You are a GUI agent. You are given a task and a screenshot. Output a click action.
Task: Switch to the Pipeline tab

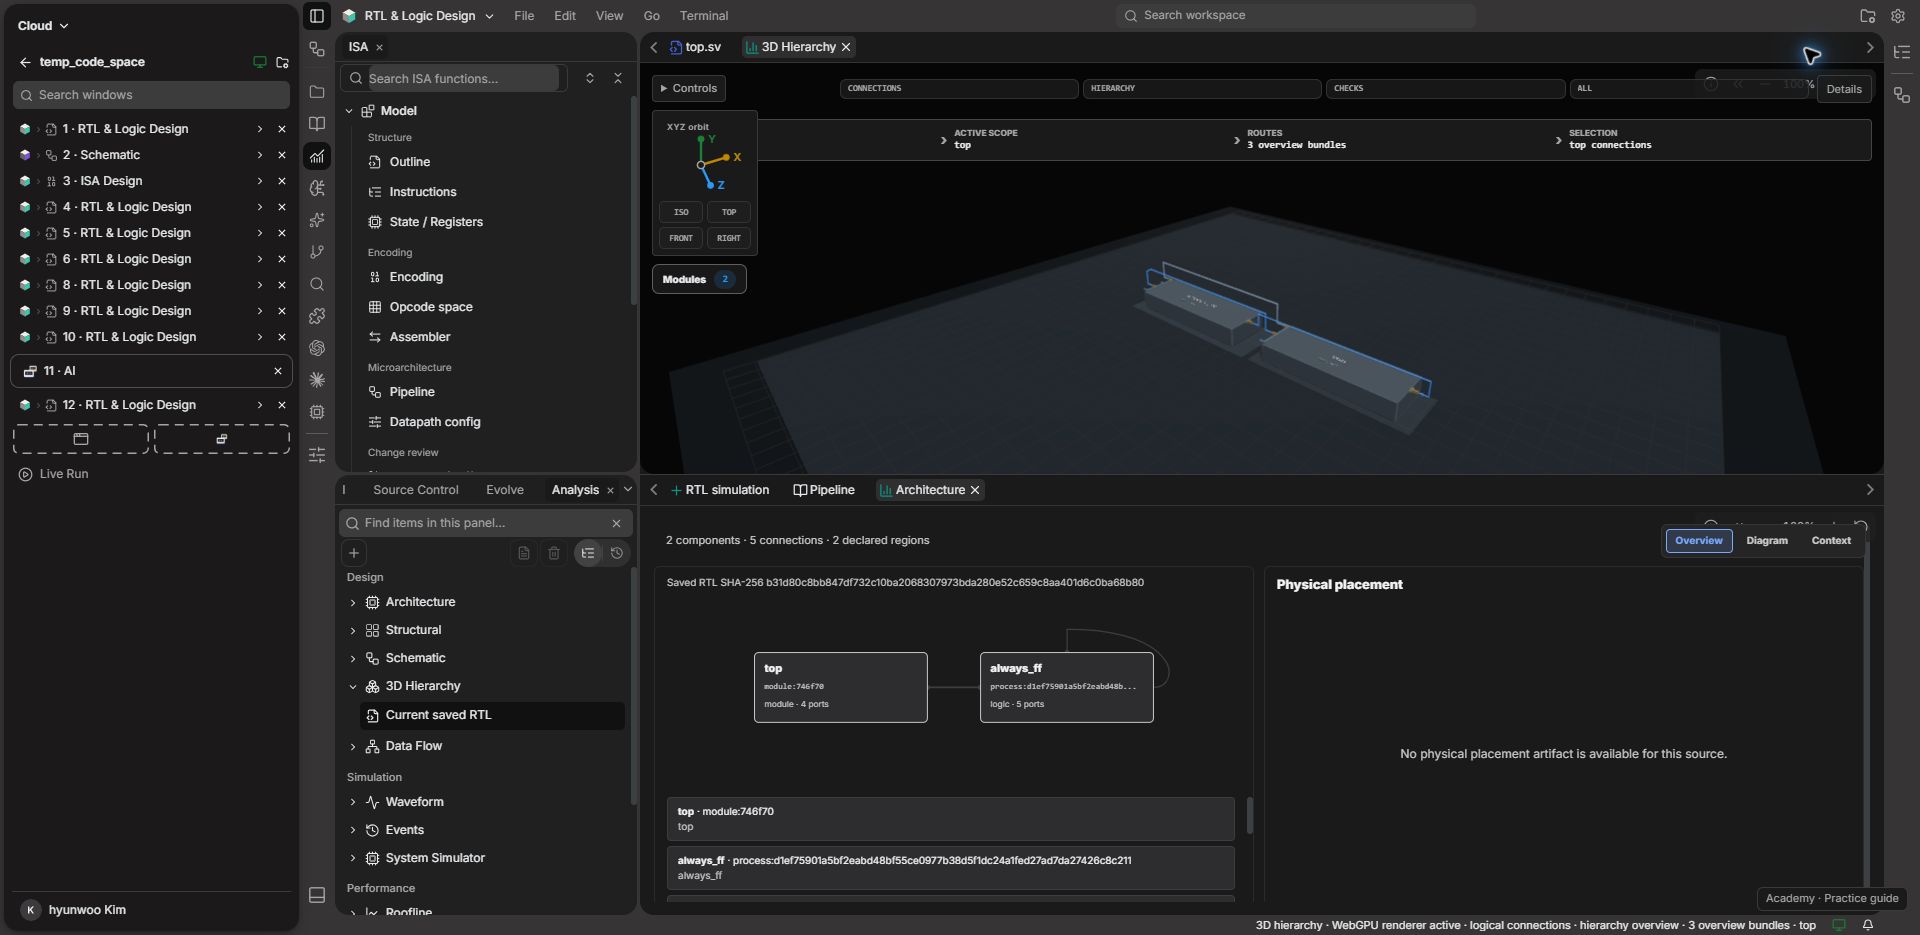click(824, 490)
